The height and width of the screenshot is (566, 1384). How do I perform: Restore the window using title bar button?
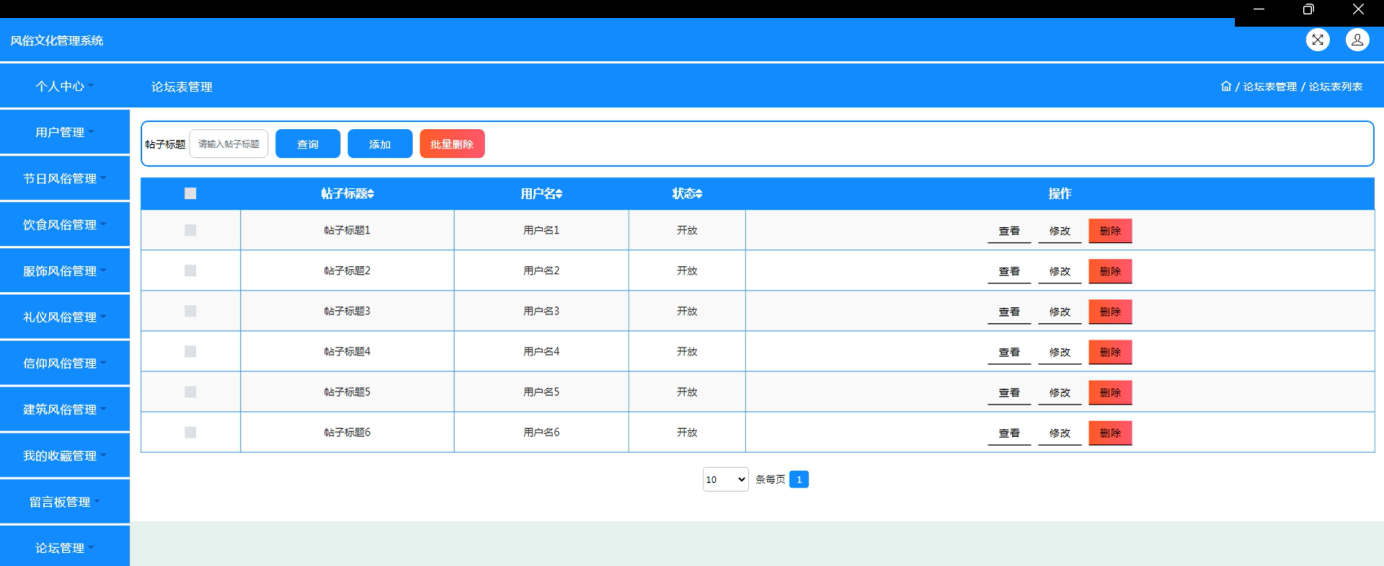[1308, 9]
